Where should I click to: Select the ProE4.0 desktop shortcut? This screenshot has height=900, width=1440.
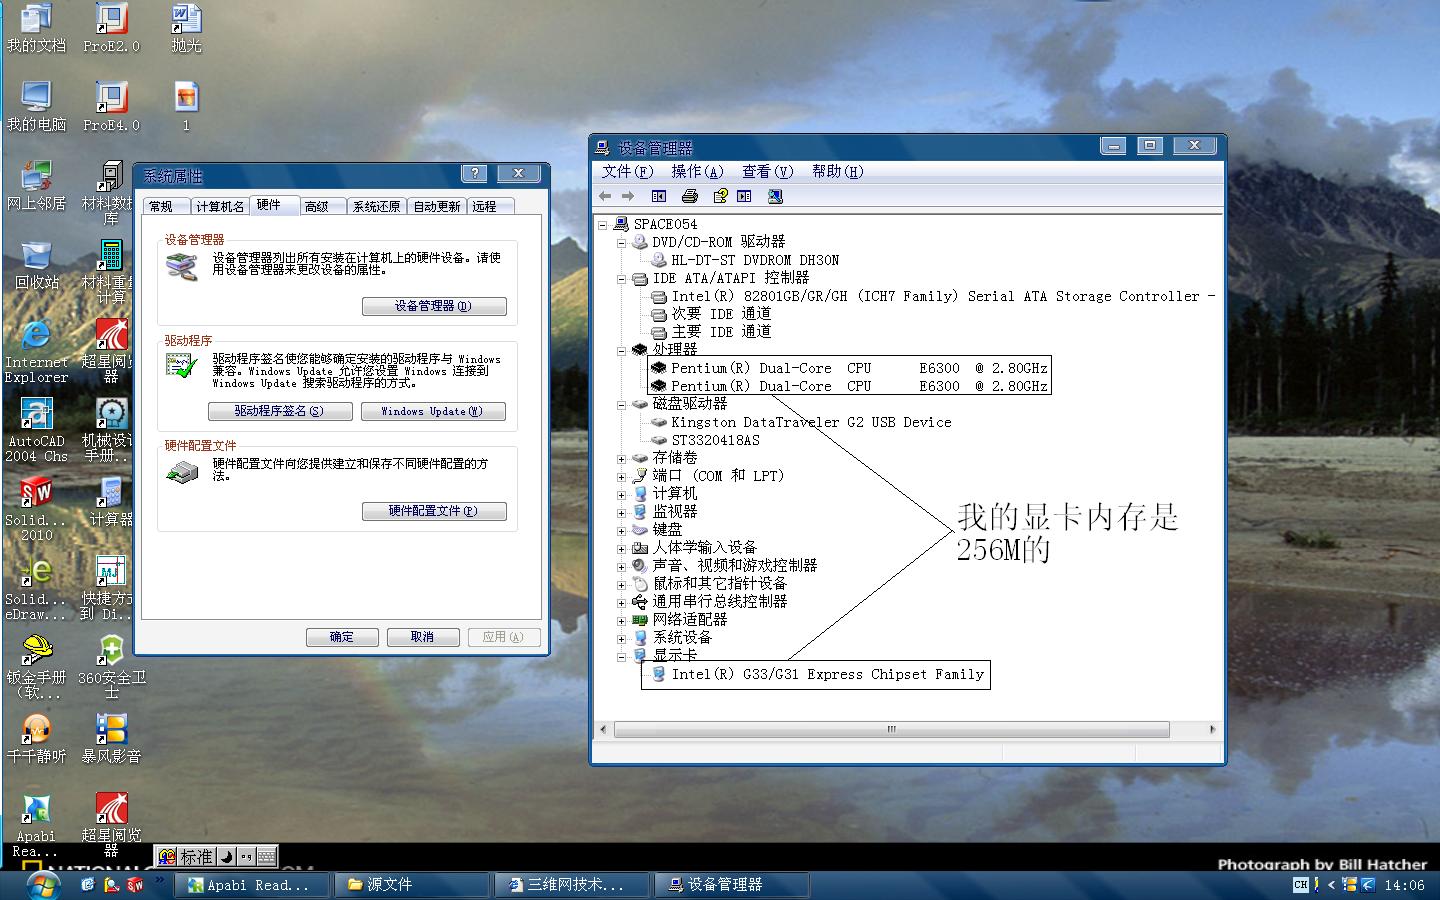click(x=111, y=107)
